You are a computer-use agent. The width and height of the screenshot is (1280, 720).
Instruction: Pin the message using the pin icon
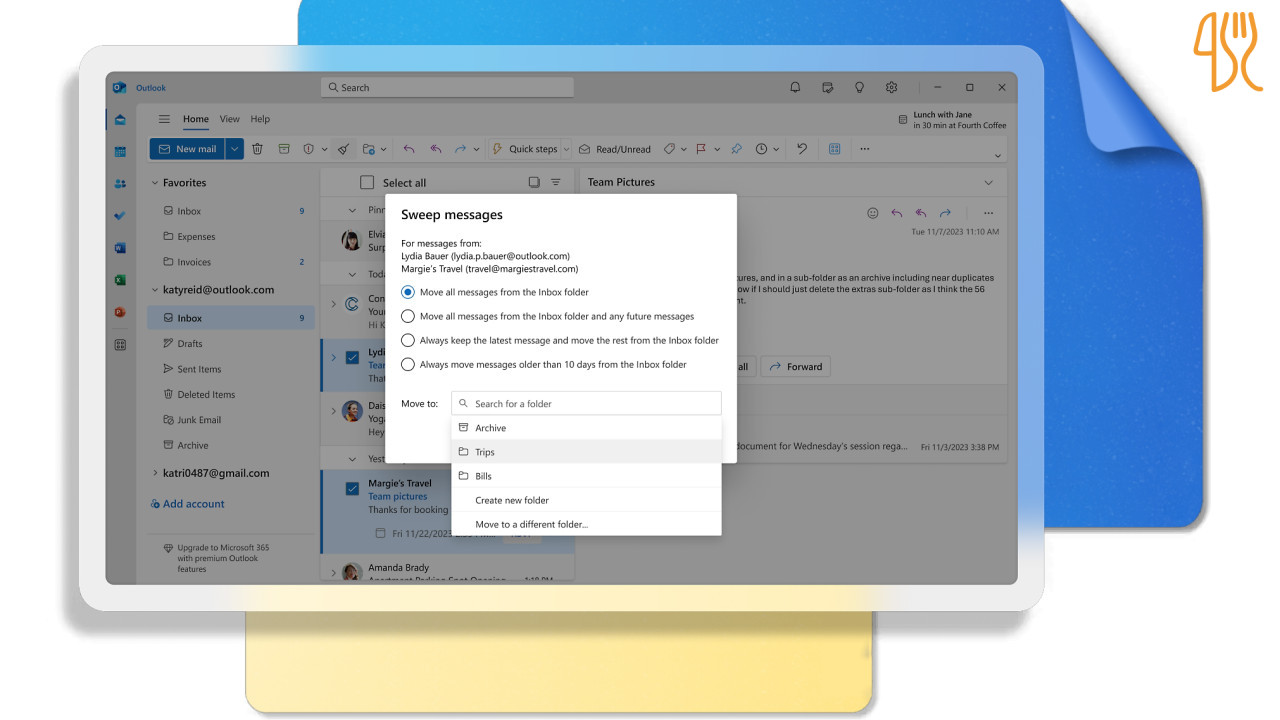pos(736,149)
